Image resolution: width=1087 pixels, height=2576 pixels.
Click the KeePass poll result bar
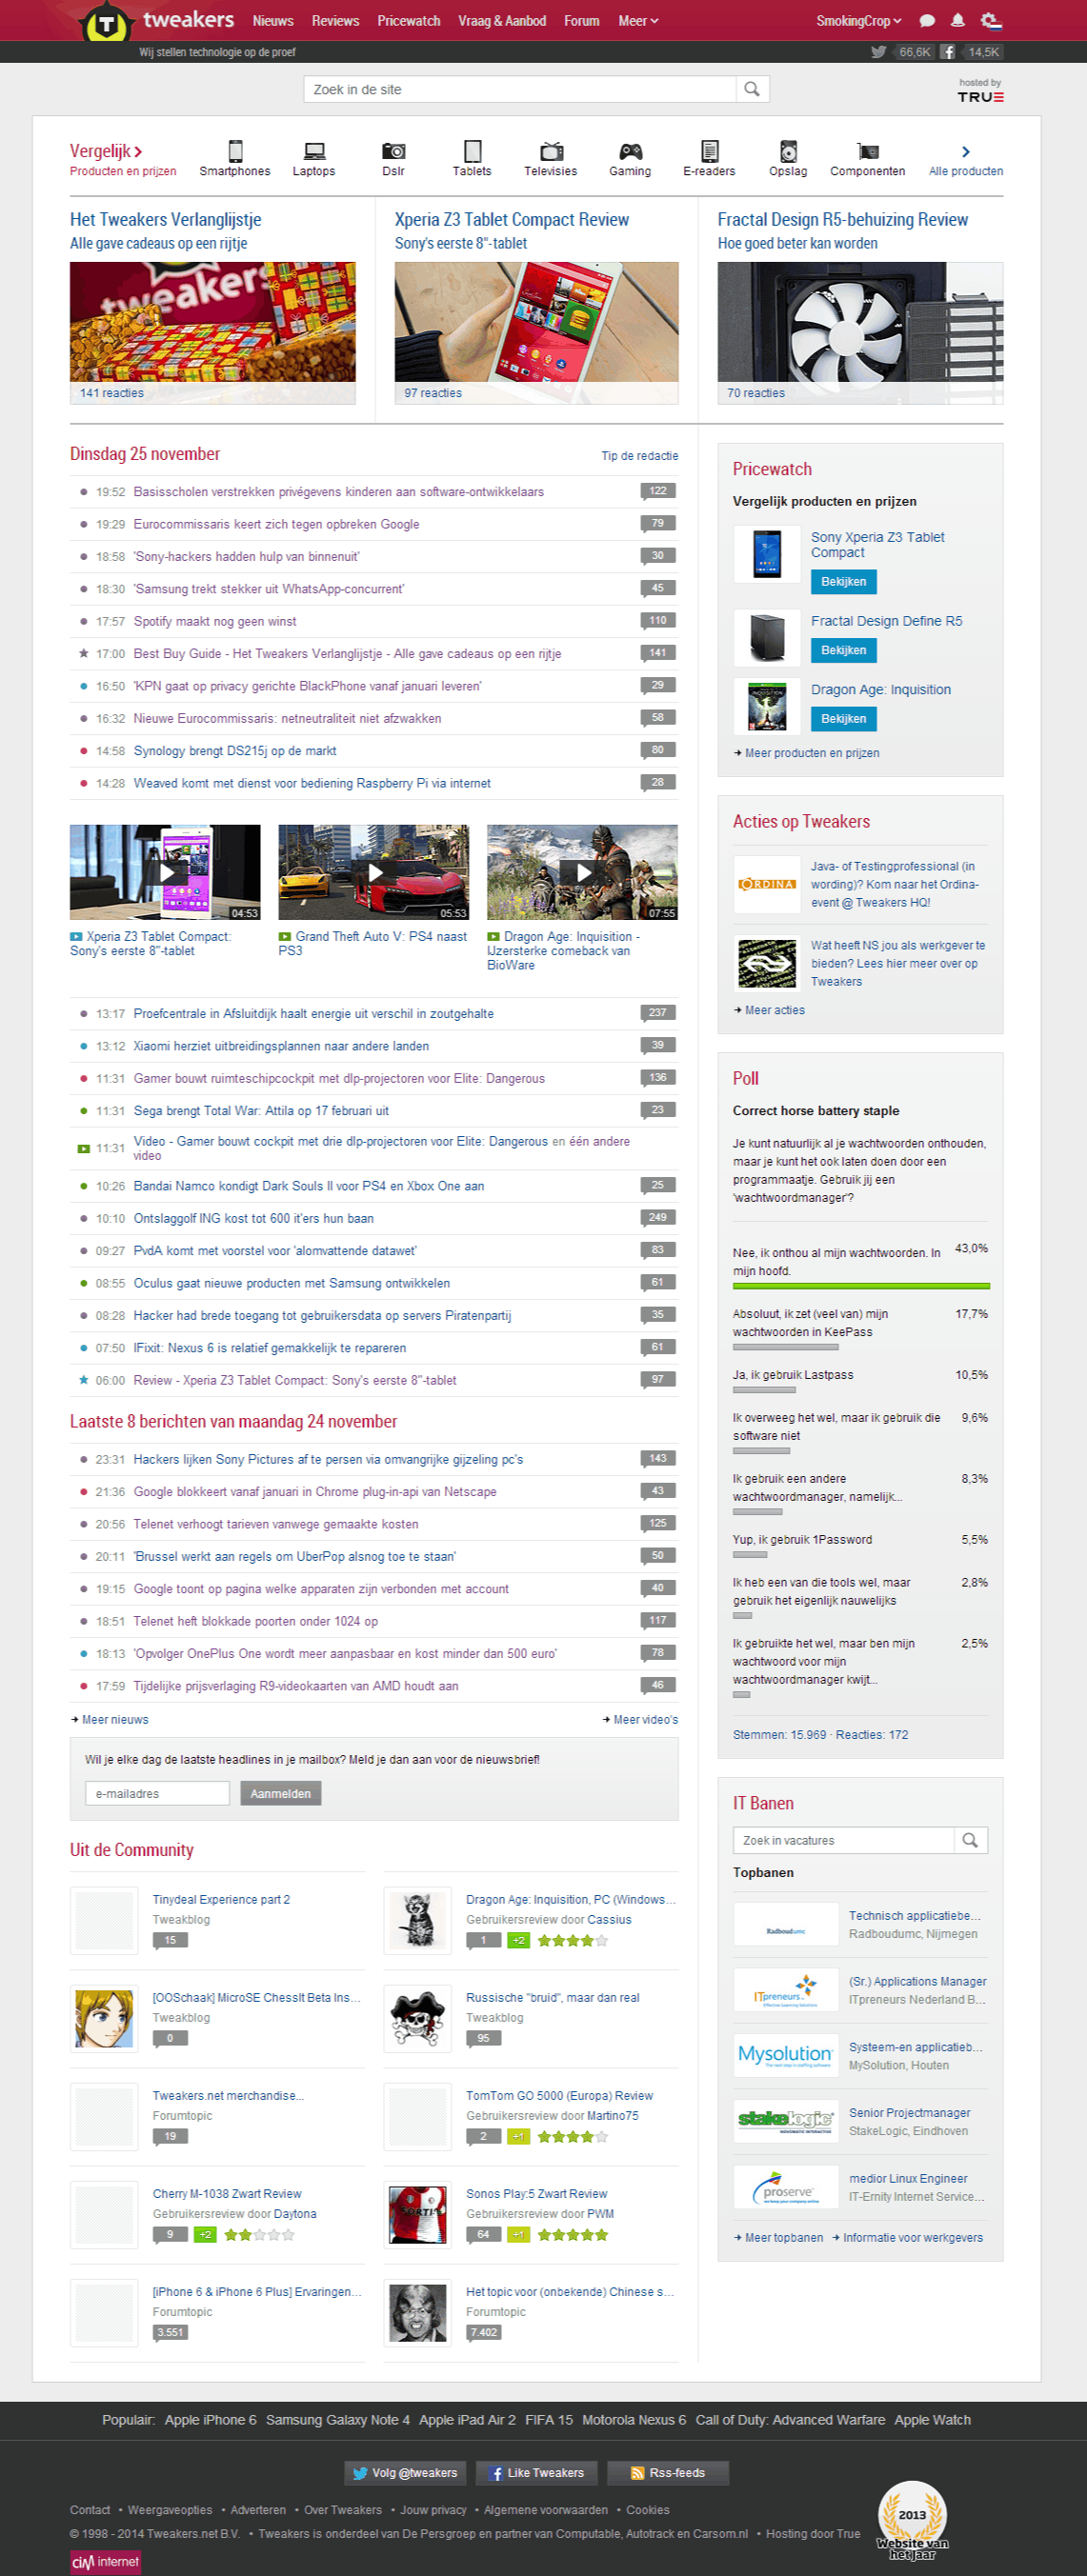785,1347
